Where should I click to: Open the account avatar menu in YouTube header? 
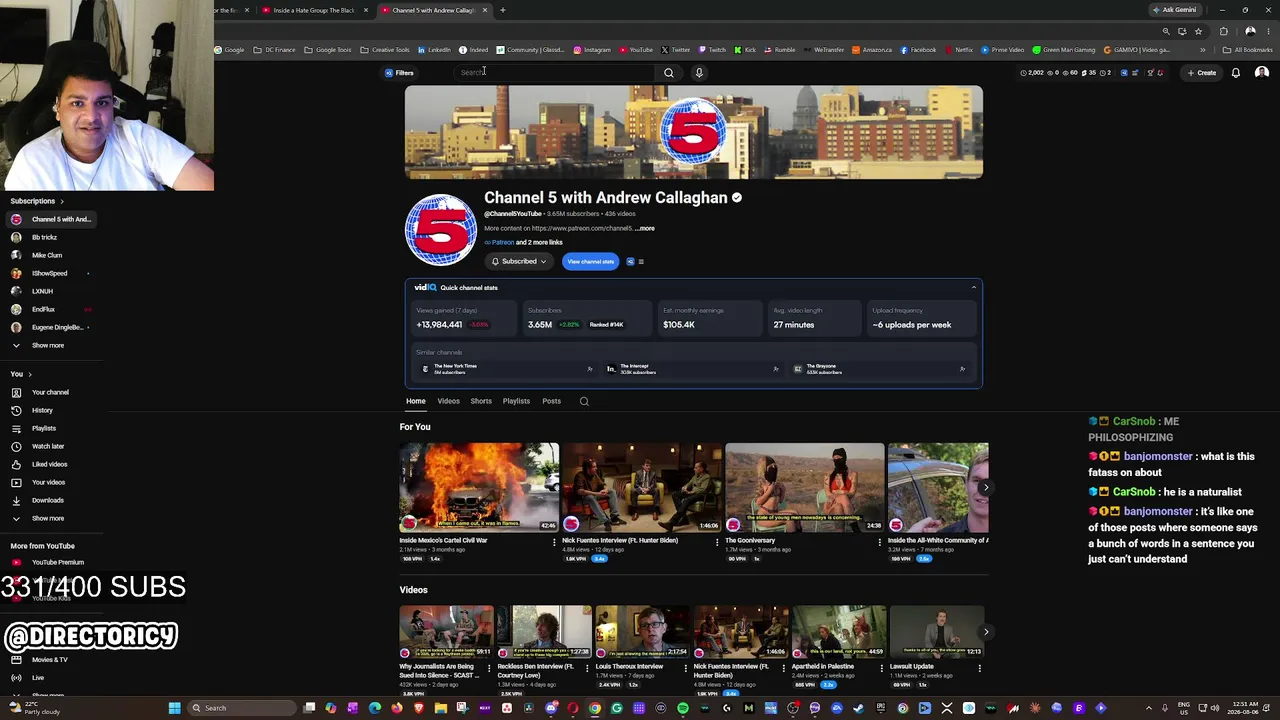tap(1262, 72)
